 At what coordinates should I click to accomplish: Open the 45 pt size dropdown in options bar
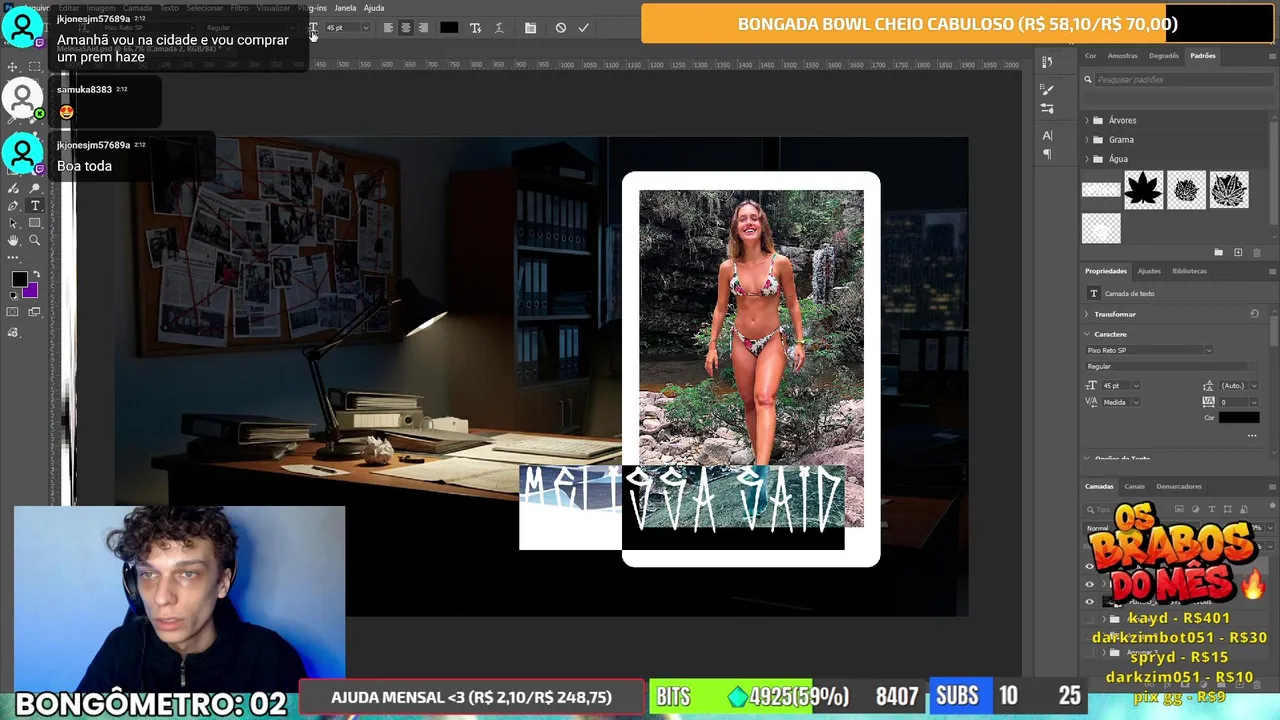click(x=365, y=28)
